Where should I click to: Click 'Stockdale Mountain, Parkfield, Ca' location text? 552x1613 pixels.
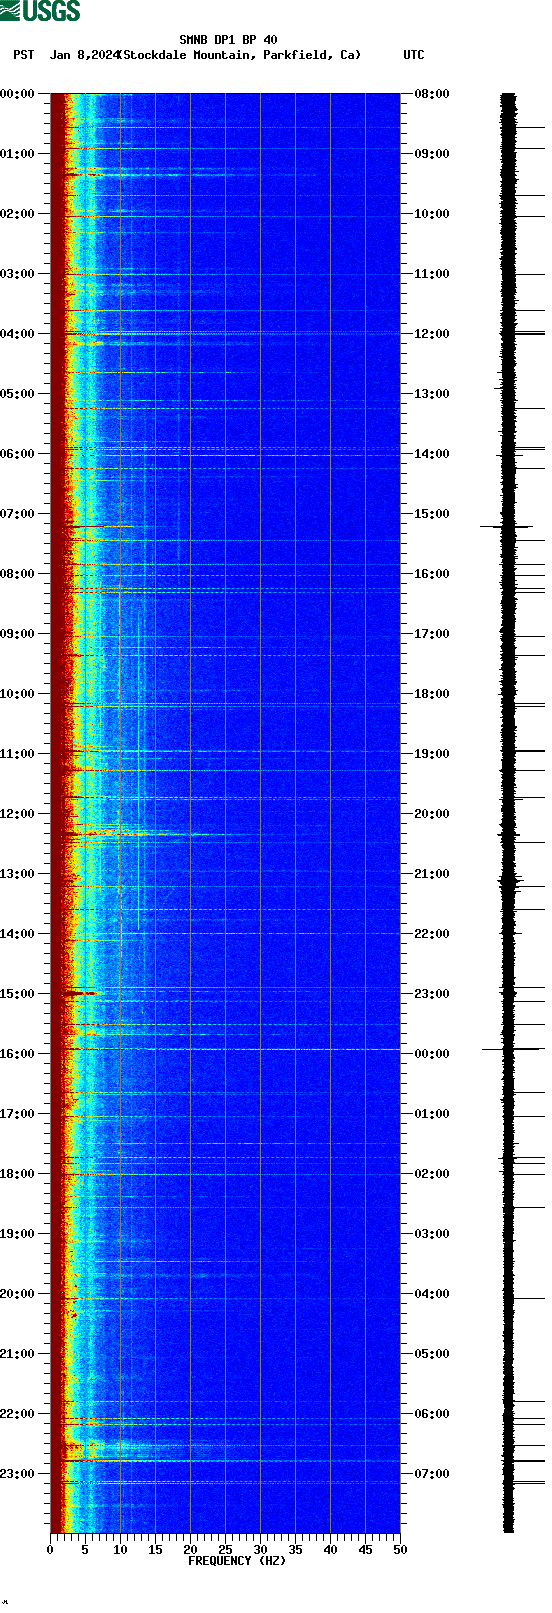[x=239, y=55]
